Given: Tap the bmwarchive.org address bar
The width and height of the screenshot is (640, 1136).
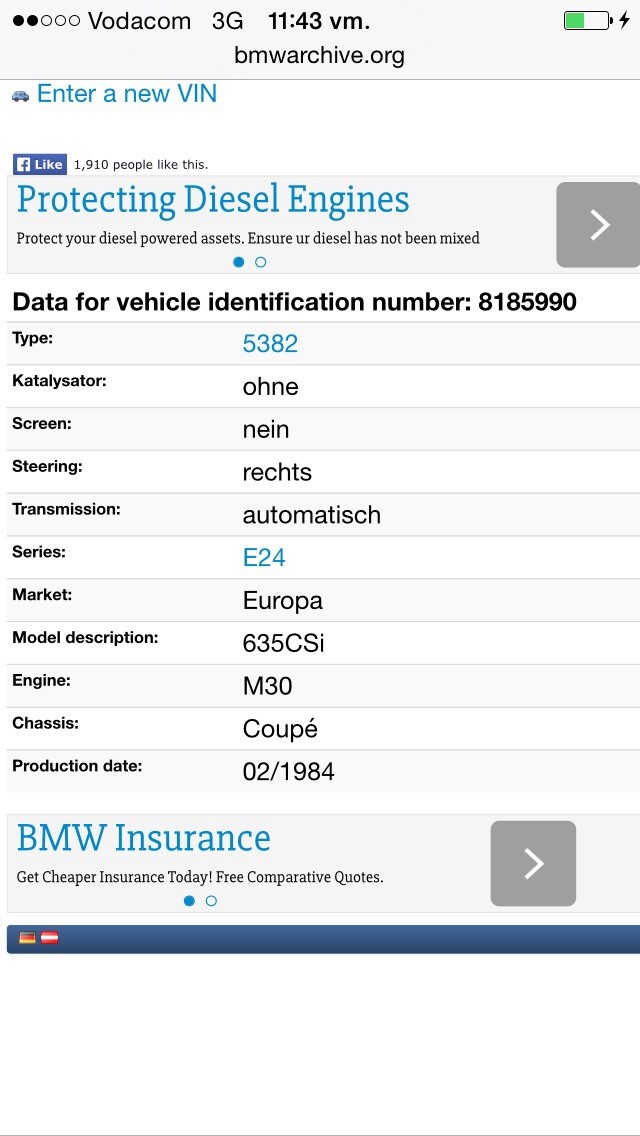Looking at the screenshot, I should (x=320, y=56).
